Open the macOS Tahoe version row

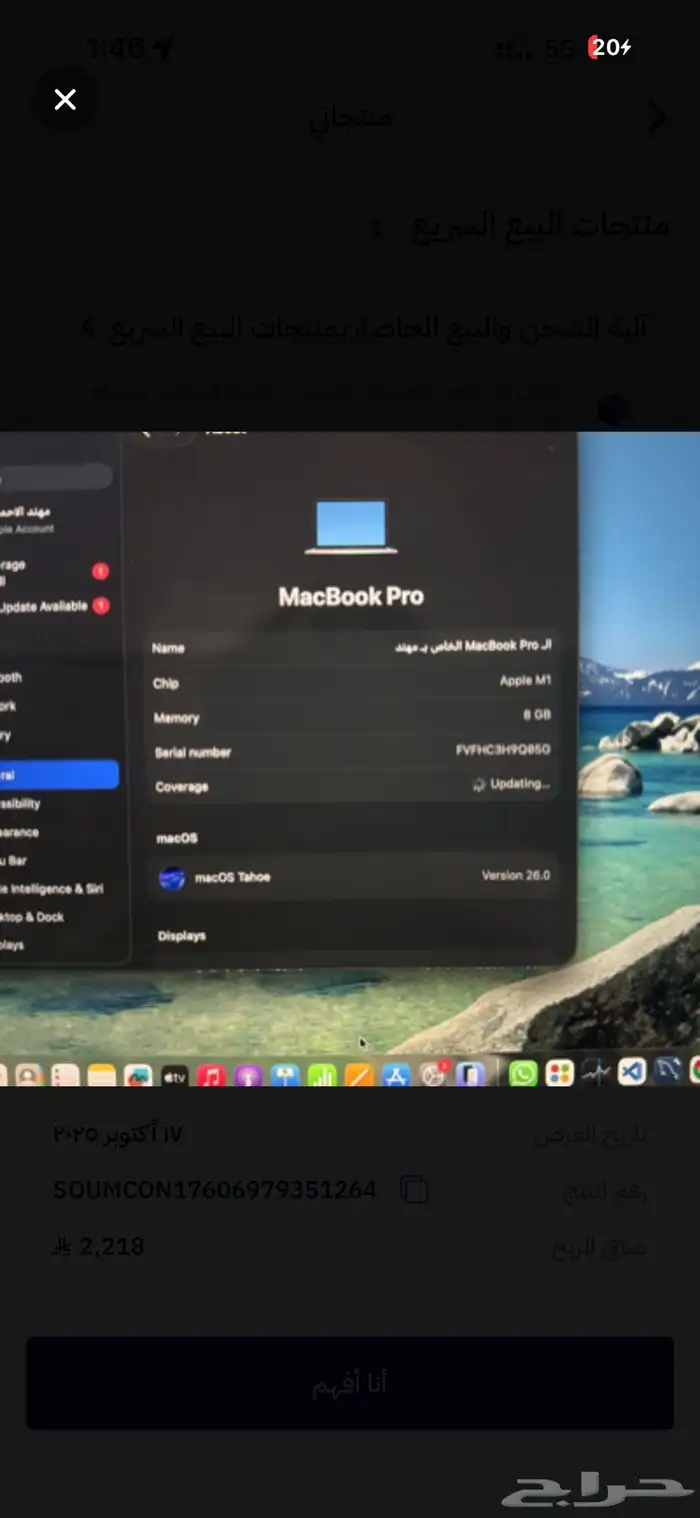pos(354,877)
